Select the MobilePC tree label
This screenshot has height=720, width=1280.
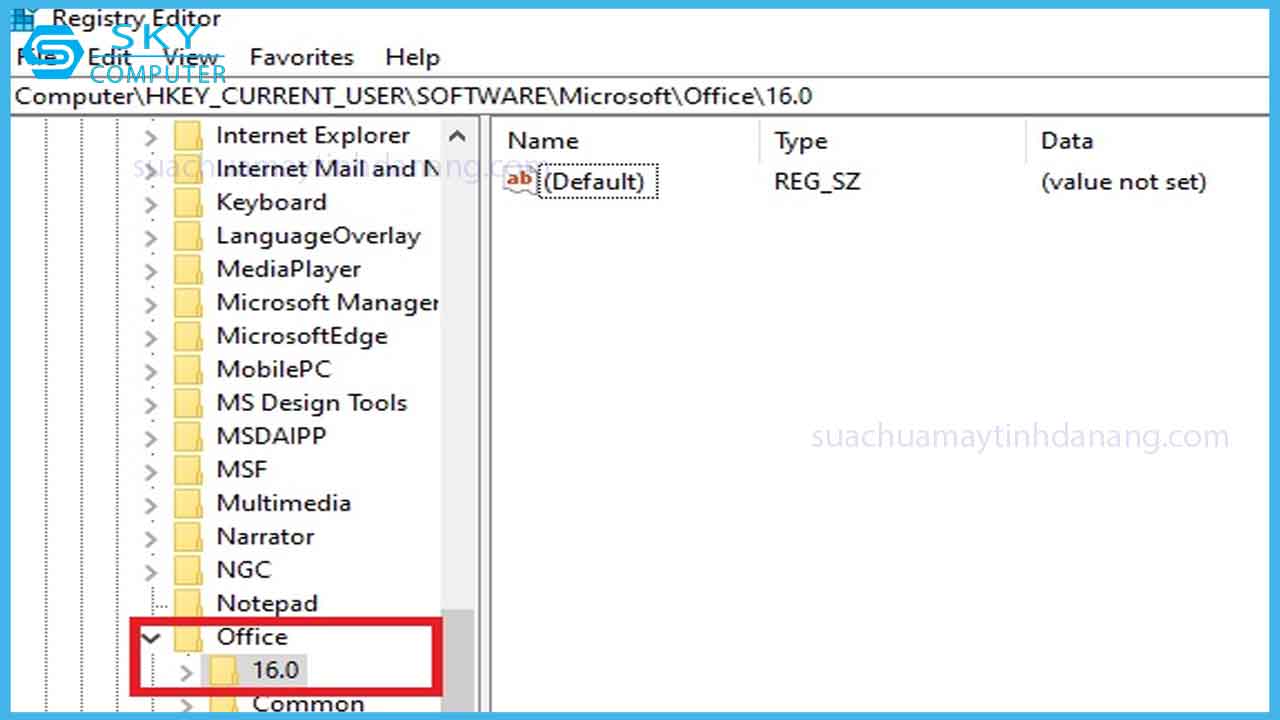[273, 370]
